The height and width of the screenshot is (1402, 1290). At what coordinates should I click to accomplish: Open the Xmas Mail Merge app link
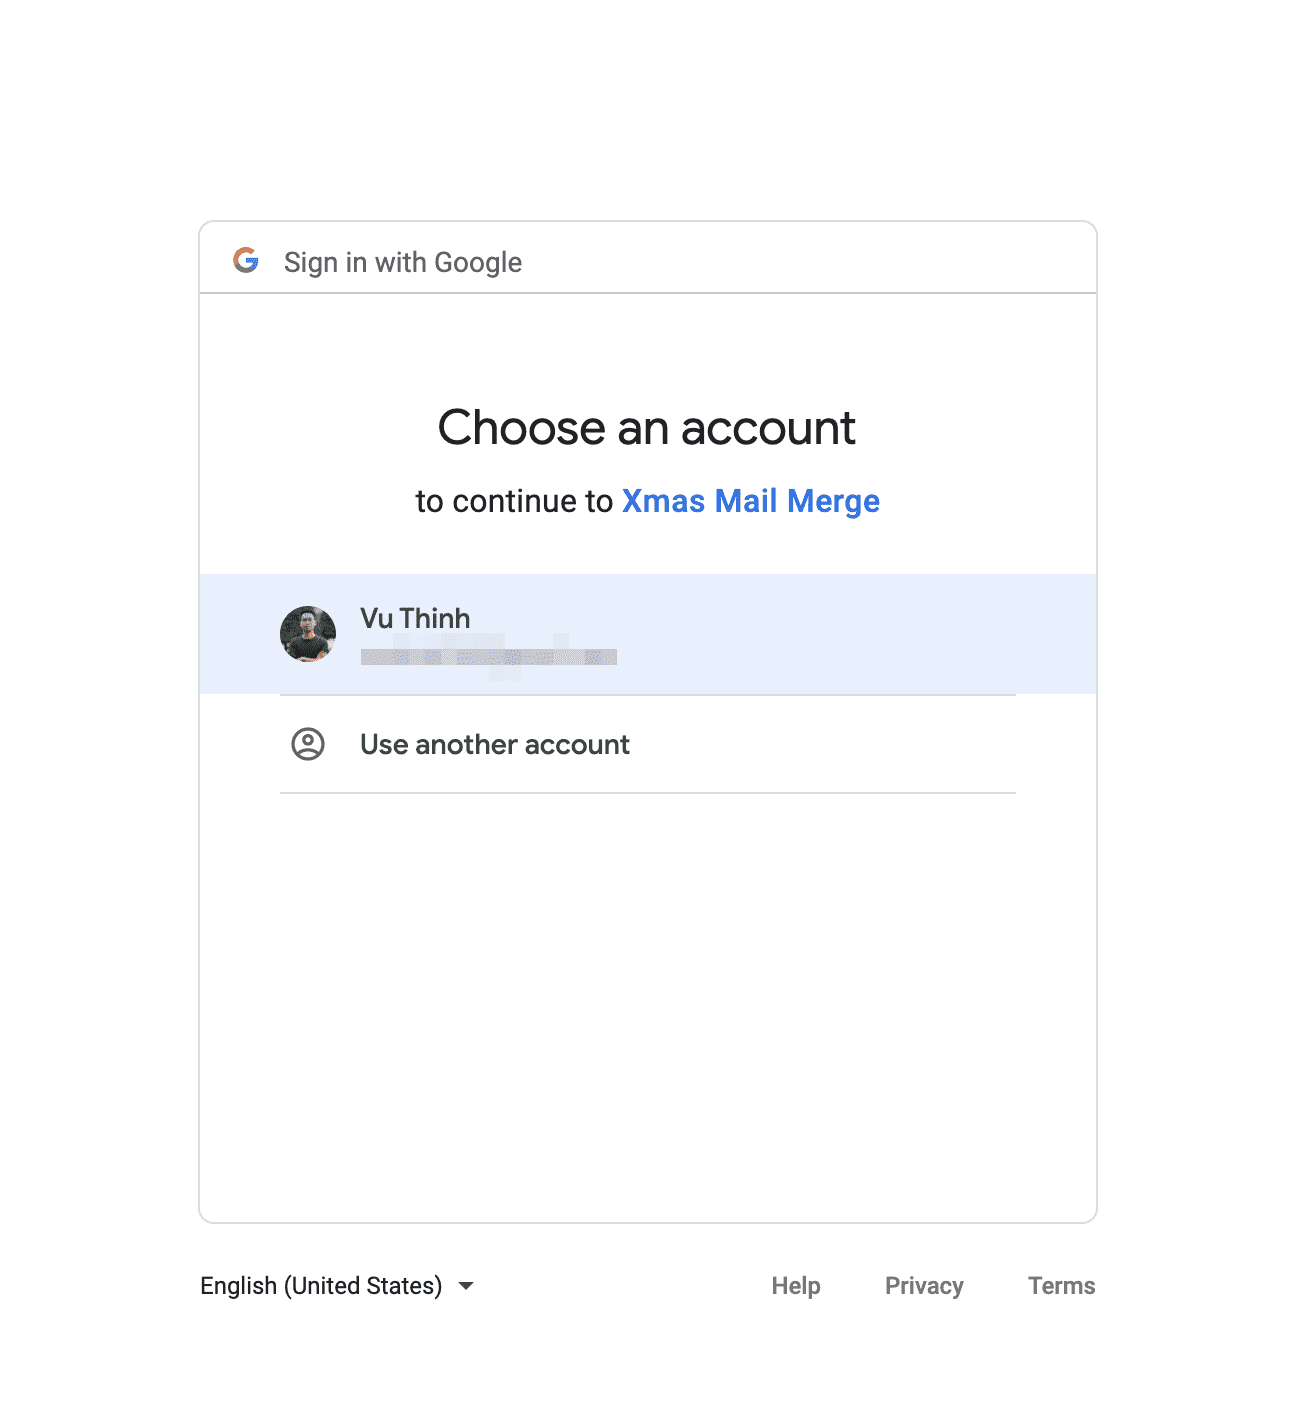pos(750,501)
